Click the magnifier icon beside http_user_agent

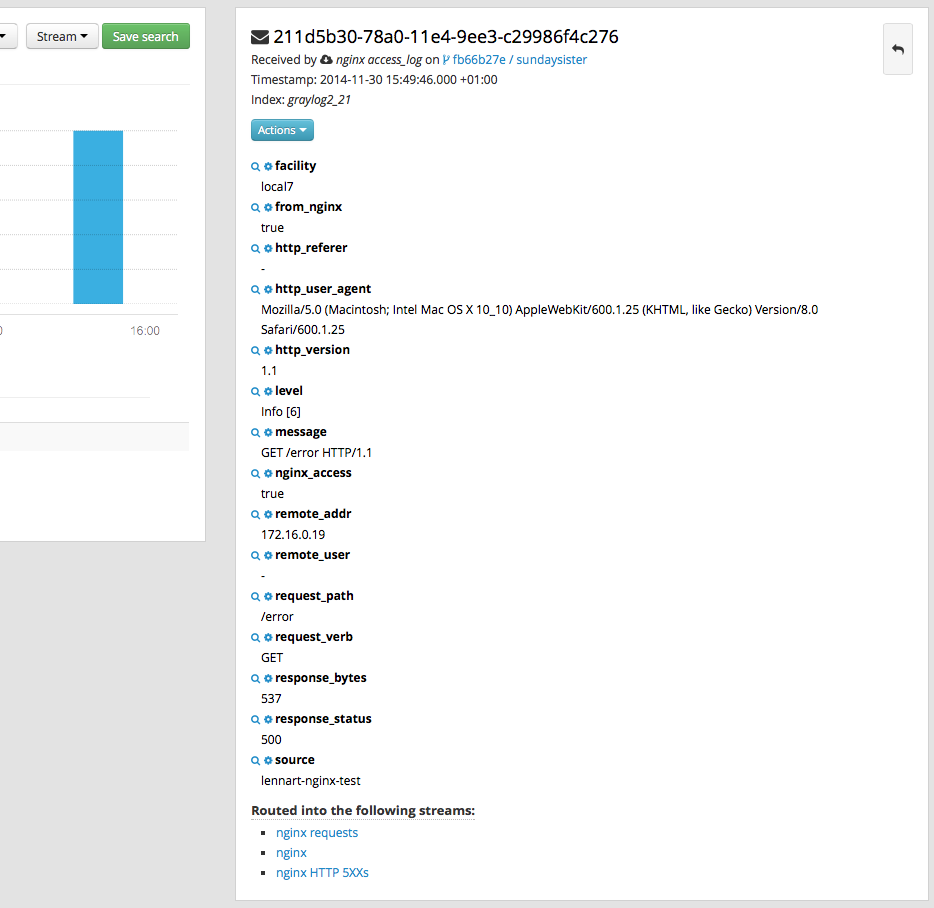(256, 290)
